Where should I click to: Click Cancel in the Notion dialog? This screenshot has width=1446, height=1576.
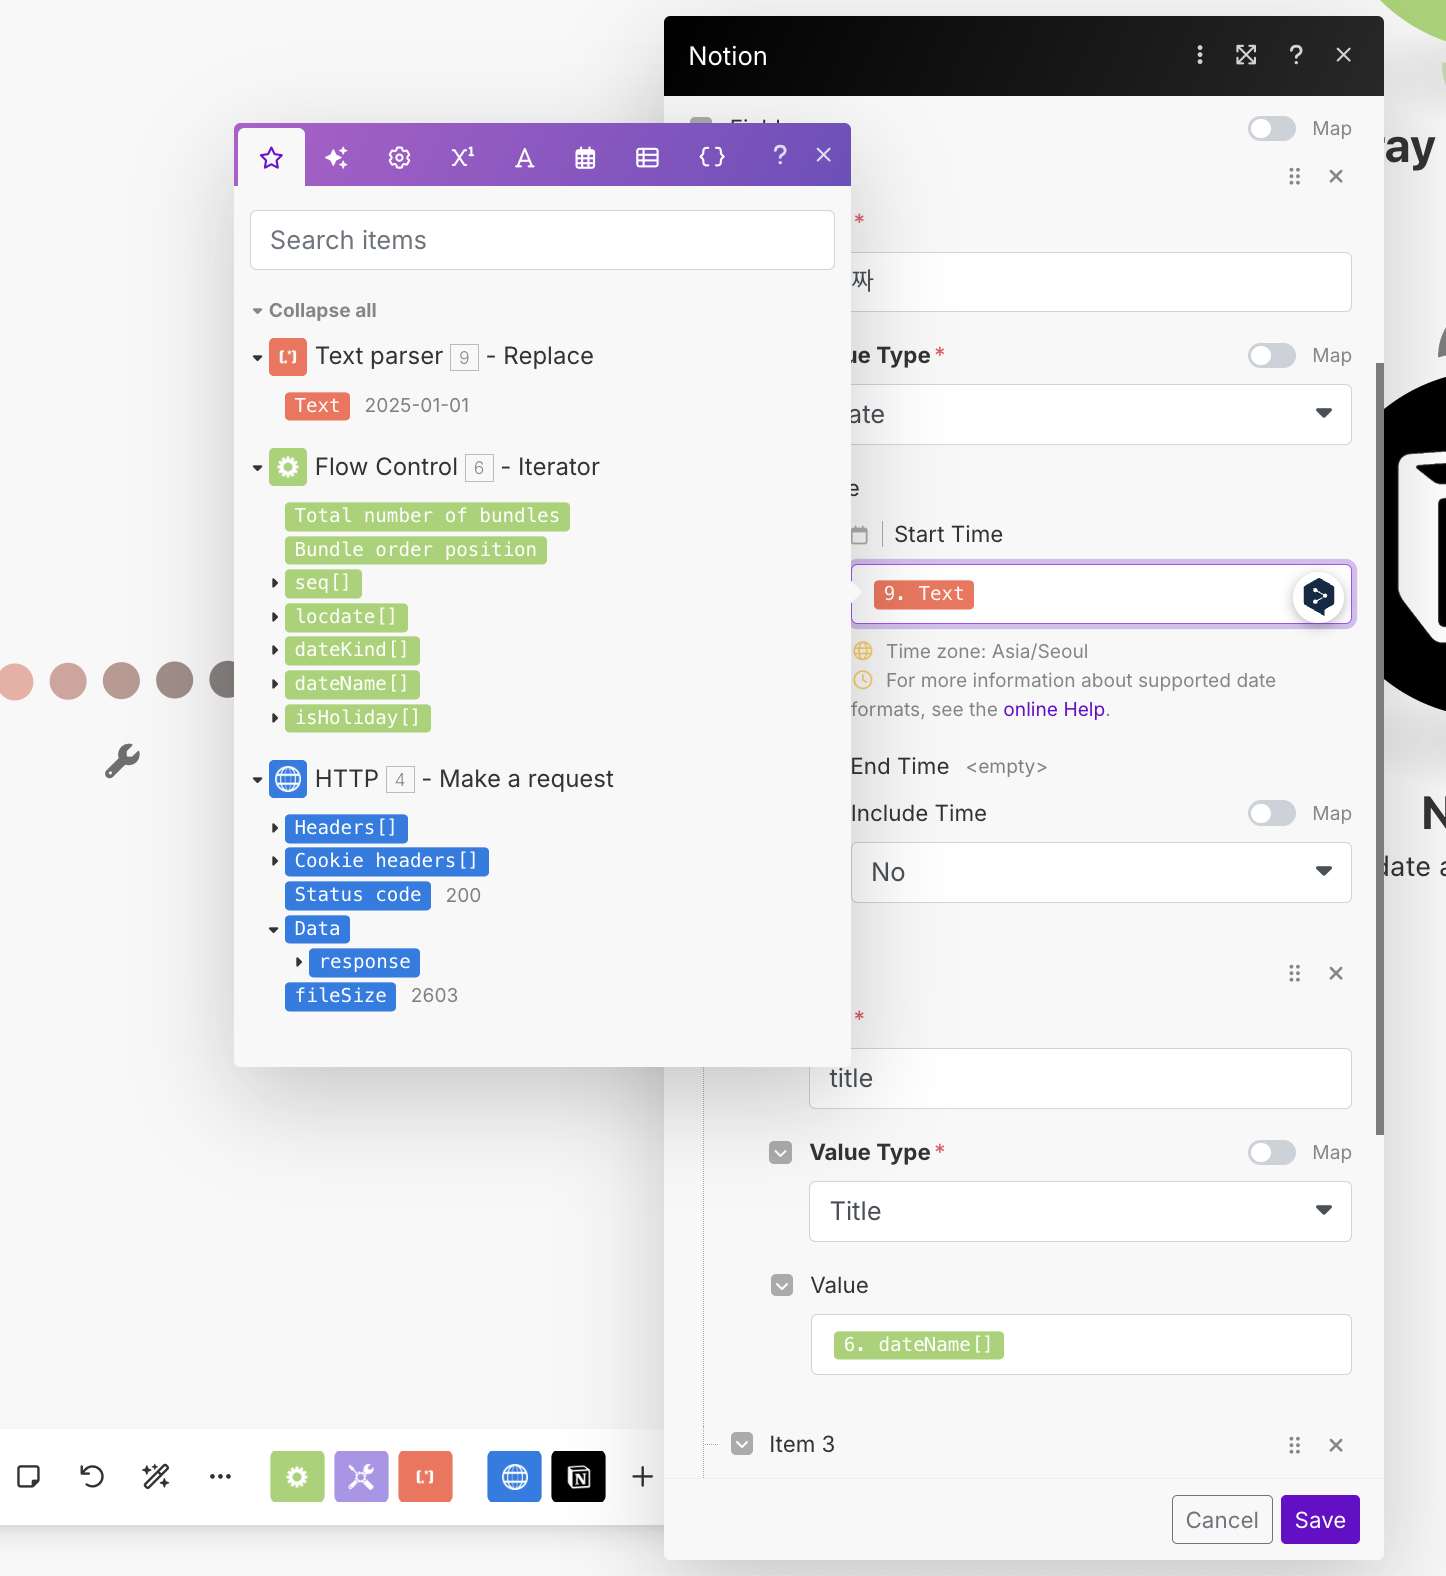click(1222, 1520)
